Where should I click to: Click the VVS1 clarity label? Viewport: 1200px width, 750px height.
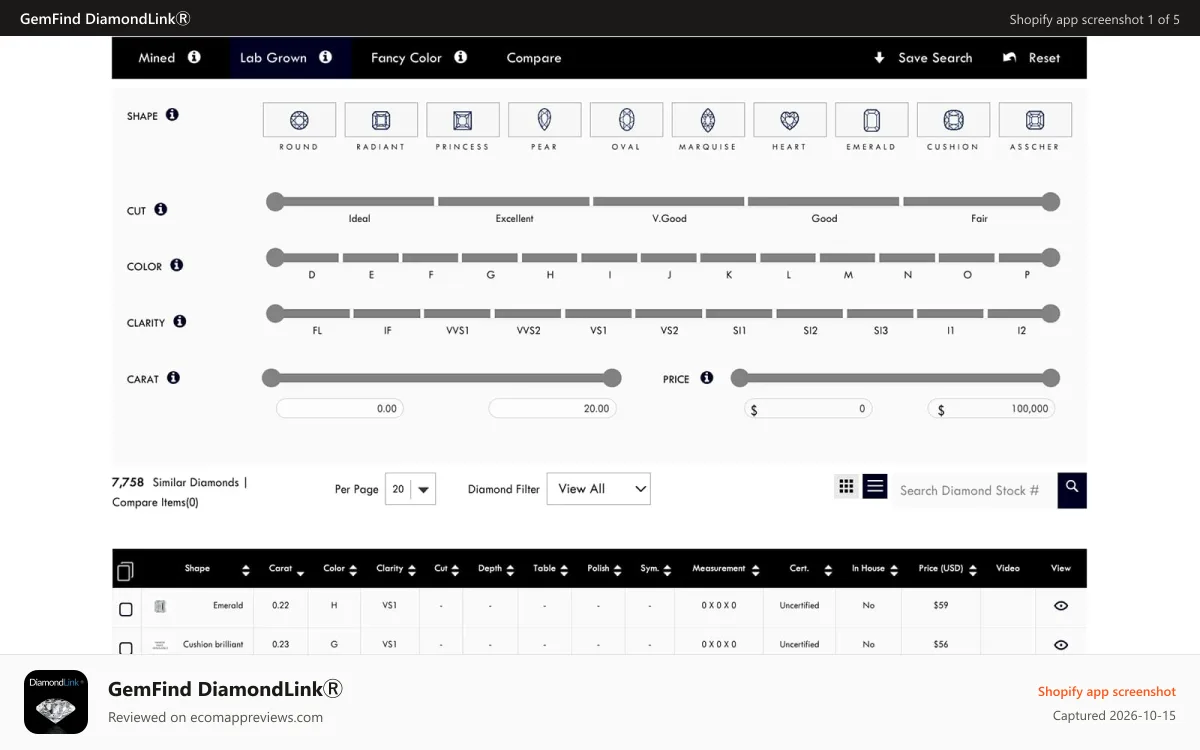coord(458,330)
